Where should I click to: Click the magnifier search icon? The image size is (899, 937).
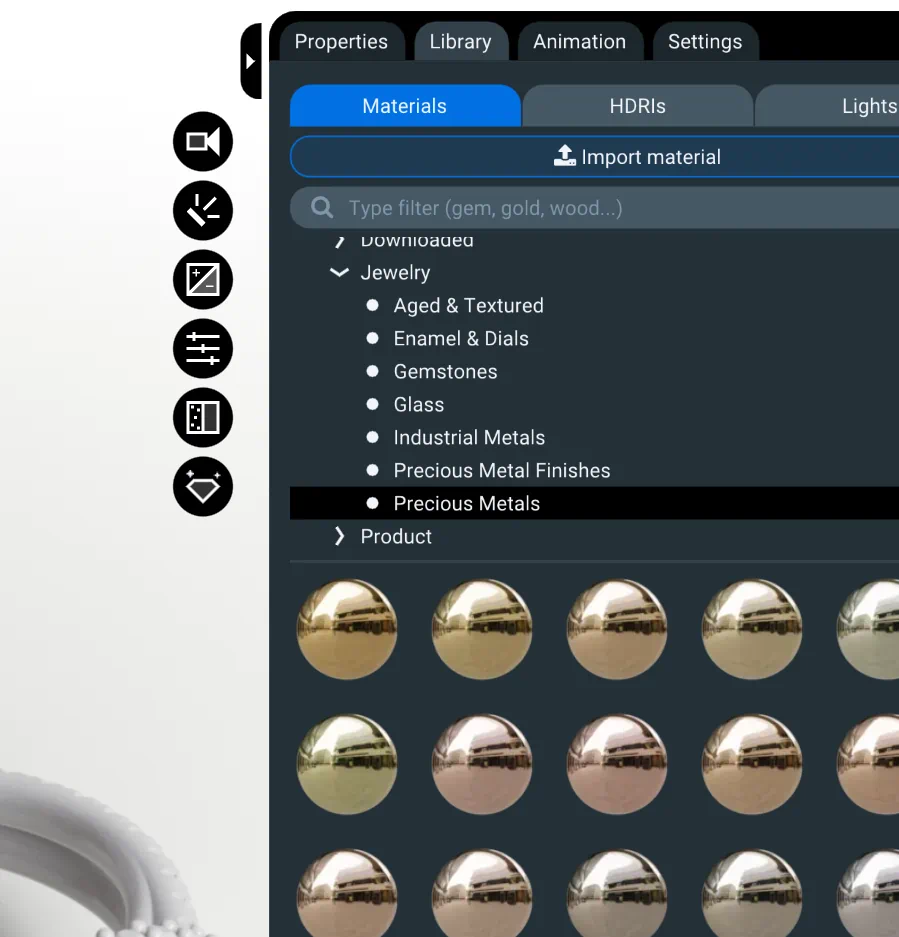pos(322,208)
